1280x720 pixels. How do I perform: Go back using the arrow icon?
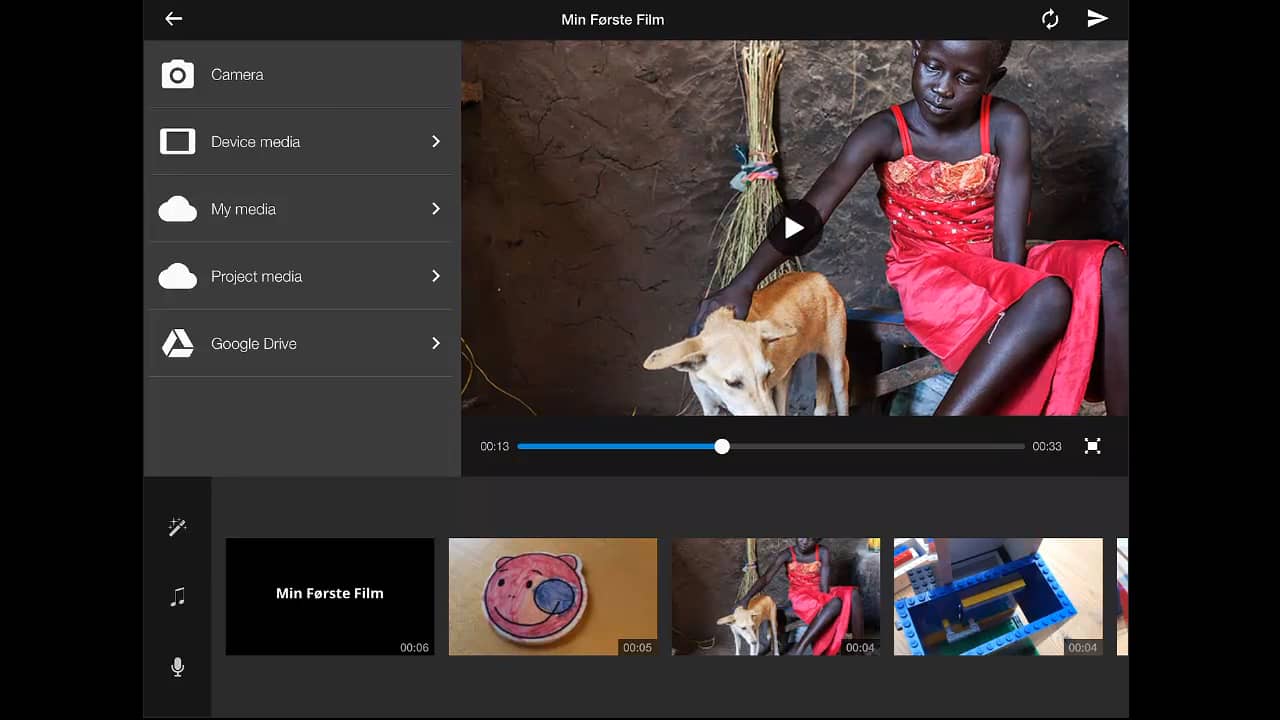(x=174, y=19)
